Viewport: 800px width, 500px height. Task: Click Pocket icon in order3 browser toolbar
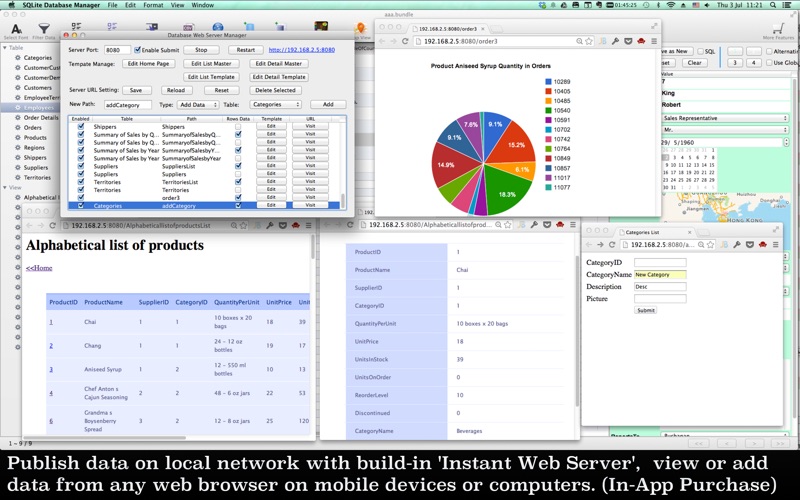point(628,41)
